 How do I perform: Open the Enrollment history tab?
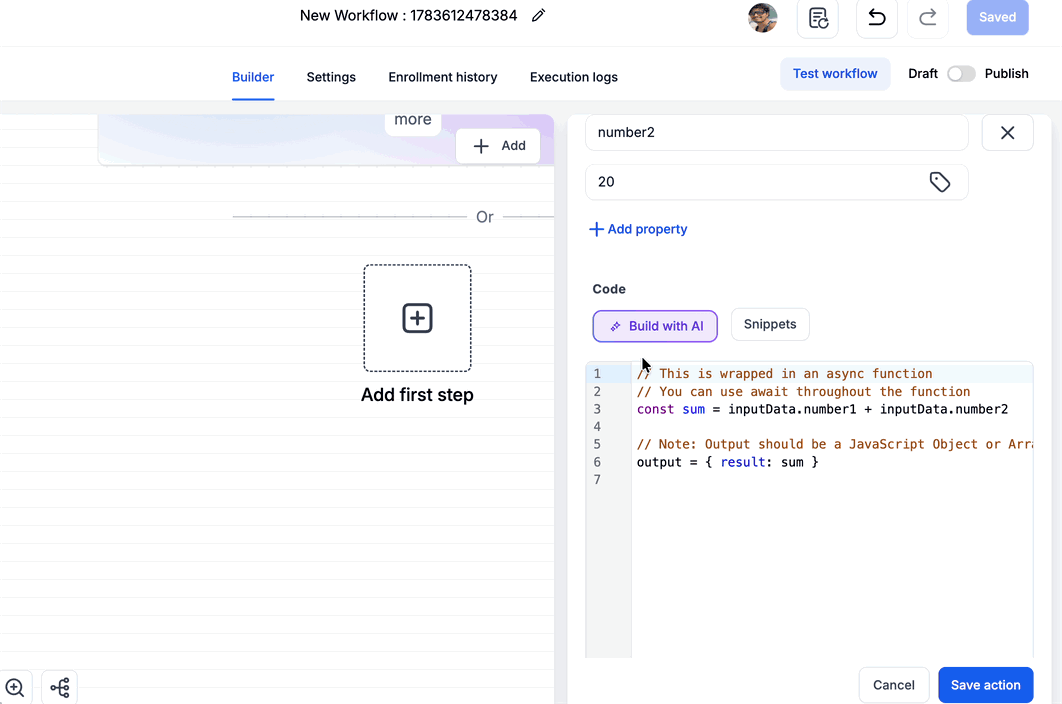[443, 77]
